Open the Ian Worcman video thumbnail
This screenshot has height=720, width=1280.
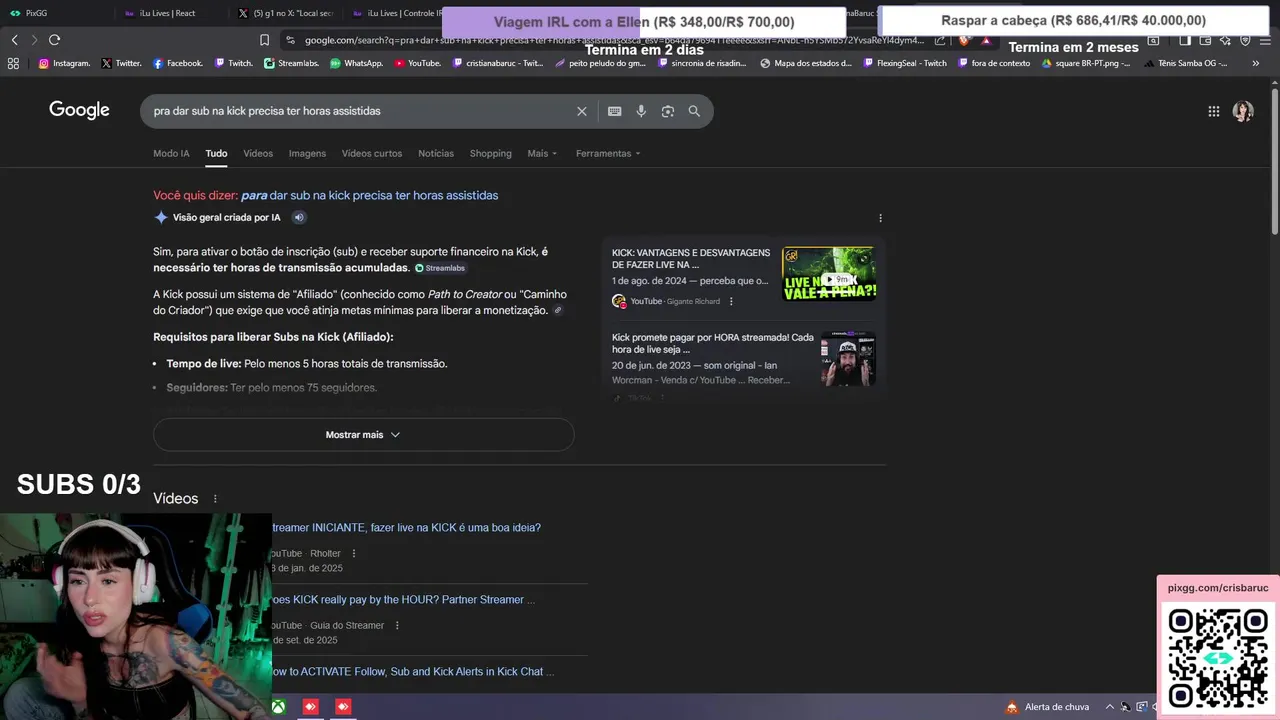coord(848,358)
